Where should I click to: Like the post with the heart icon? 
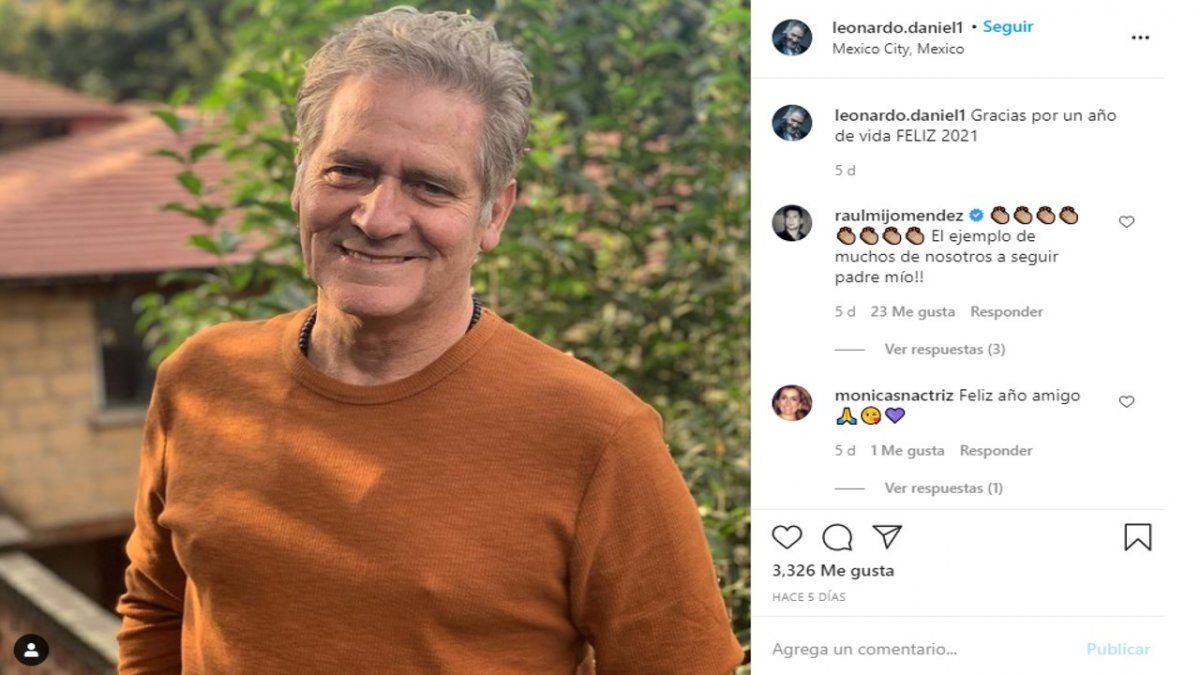[787, 538]
